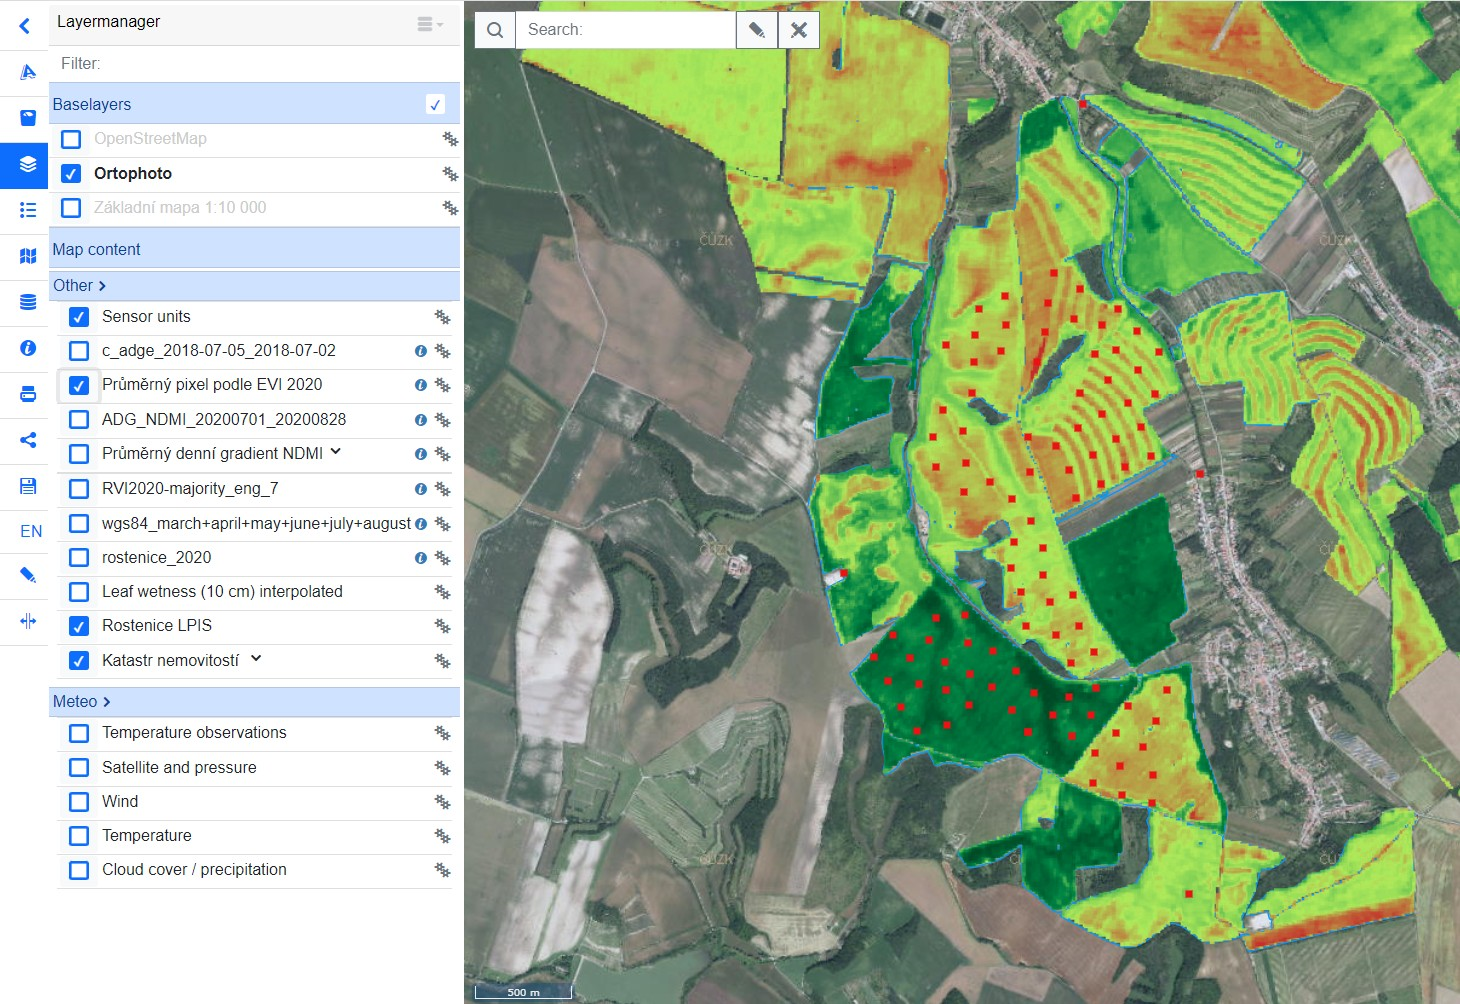1460x1004 pixels.
Task: Toggle the Ortophoto base layer checkbox
Action: click(x=71, y=173)
